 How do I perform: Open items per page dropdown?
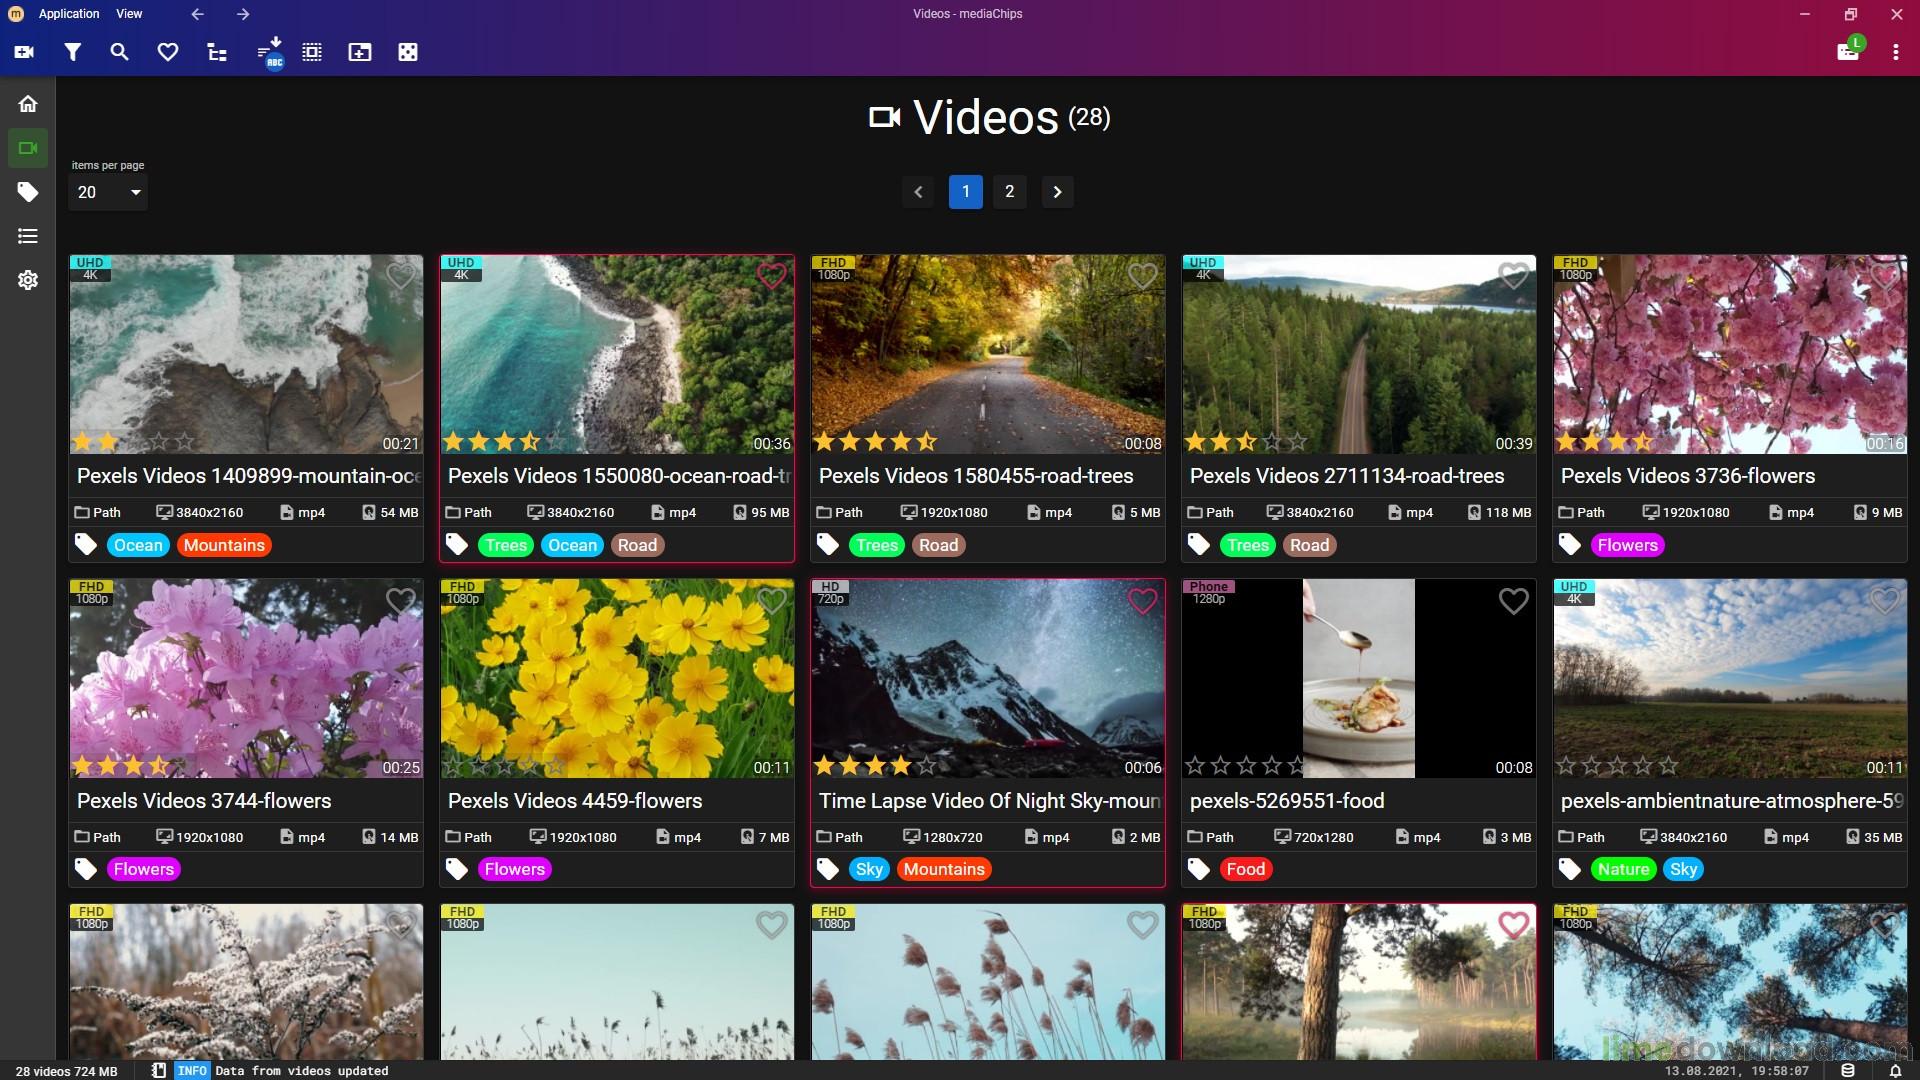(108, 192)
